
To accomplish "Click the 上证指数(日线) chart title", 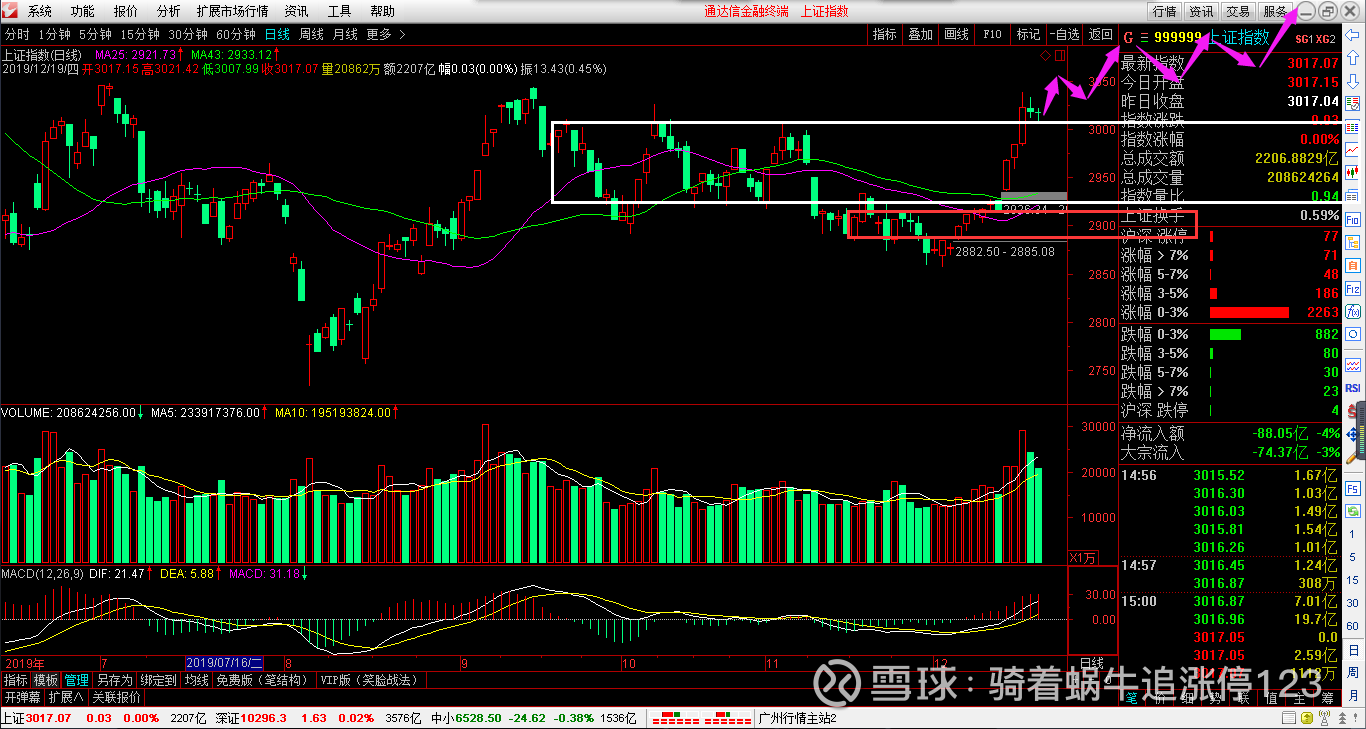I will point(42,54).
